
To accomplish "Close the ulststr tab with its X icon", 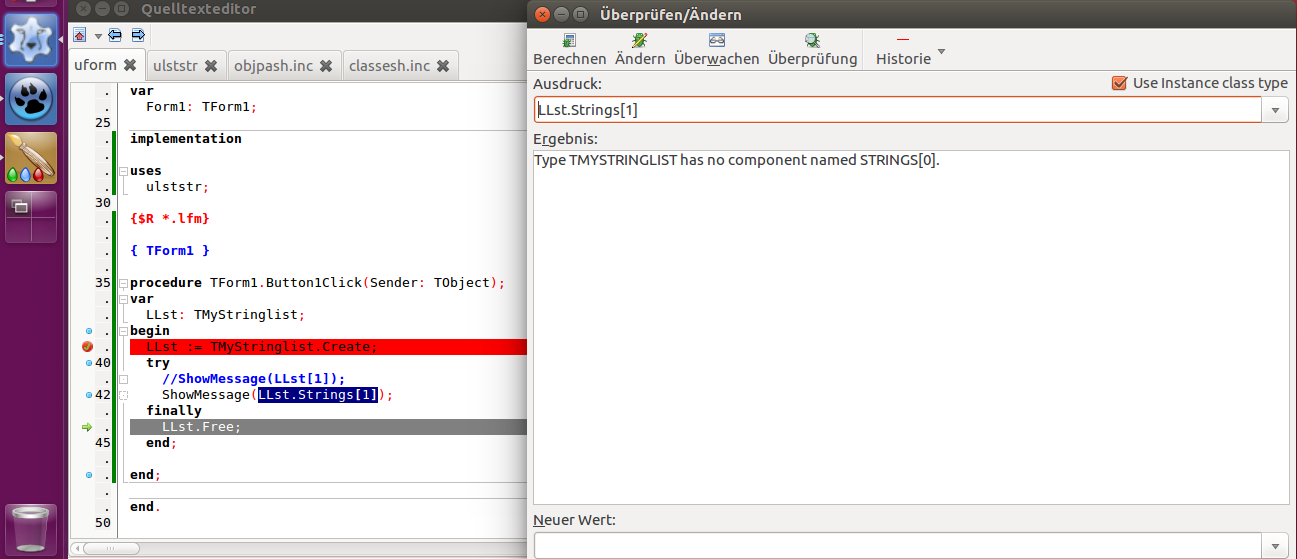I will [211, 66].
